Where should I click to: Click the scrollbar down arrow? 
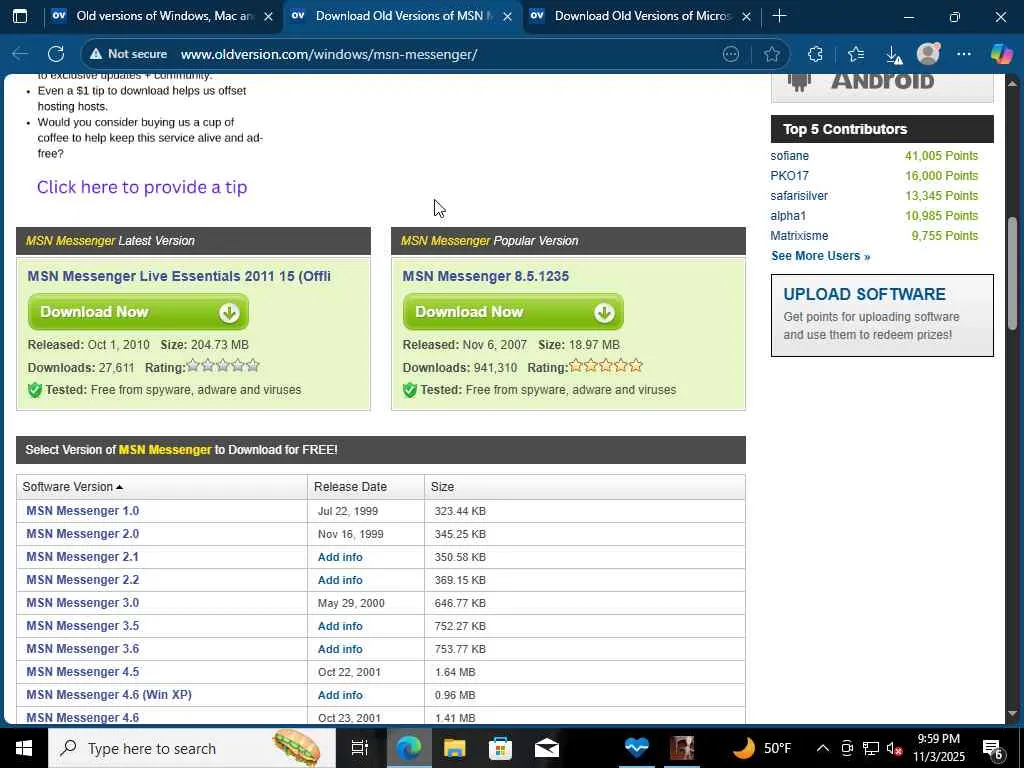1012,714
